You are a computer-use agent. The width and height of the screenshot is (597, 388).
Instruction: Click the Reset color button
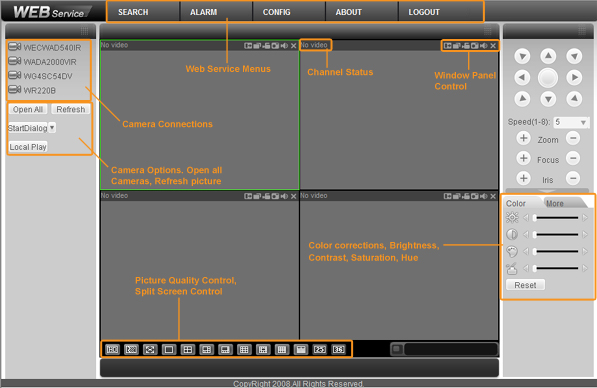pos(525,285)
